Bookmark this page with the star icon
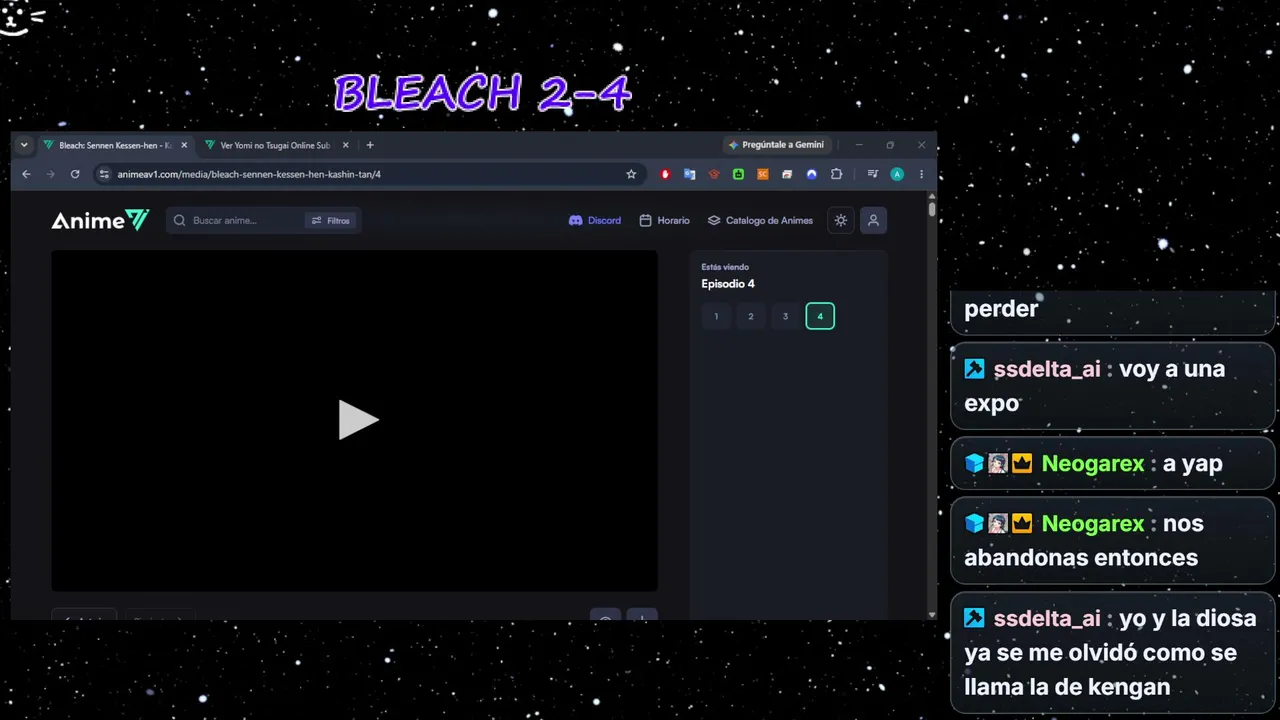 [631, 174]
